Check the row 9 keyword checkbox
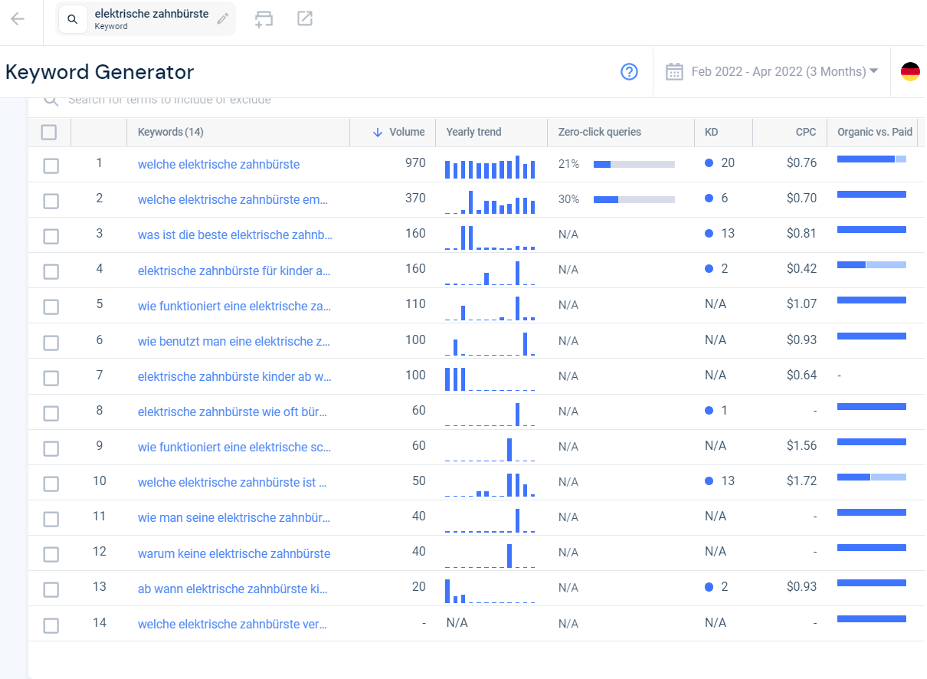Image resolution: width=927 pixels, height=679 pixels. (51, 449)
